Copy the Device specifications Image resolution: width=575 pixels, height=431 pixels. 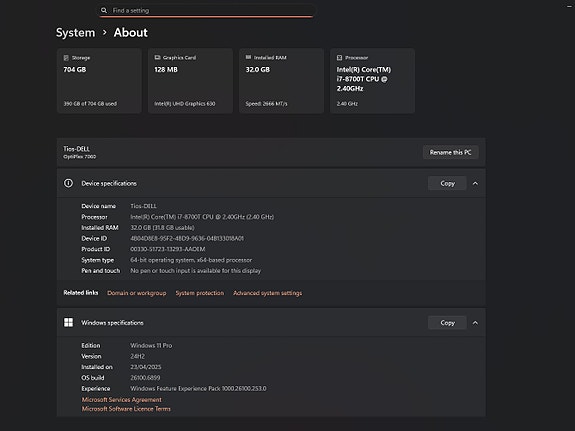point(447,183)
